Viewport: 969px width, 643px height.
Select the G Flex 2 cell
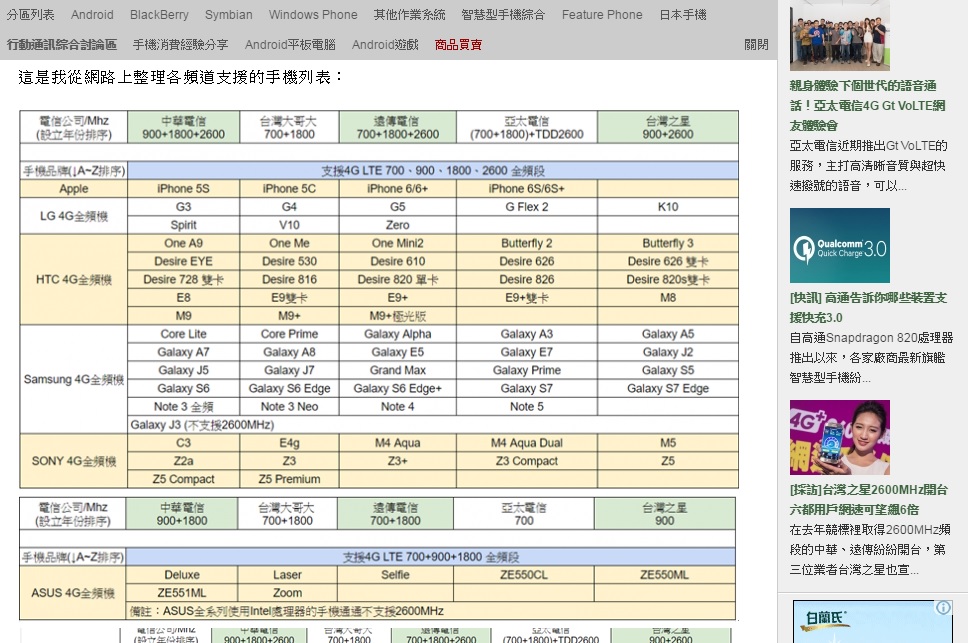click(x=527, y=207)
